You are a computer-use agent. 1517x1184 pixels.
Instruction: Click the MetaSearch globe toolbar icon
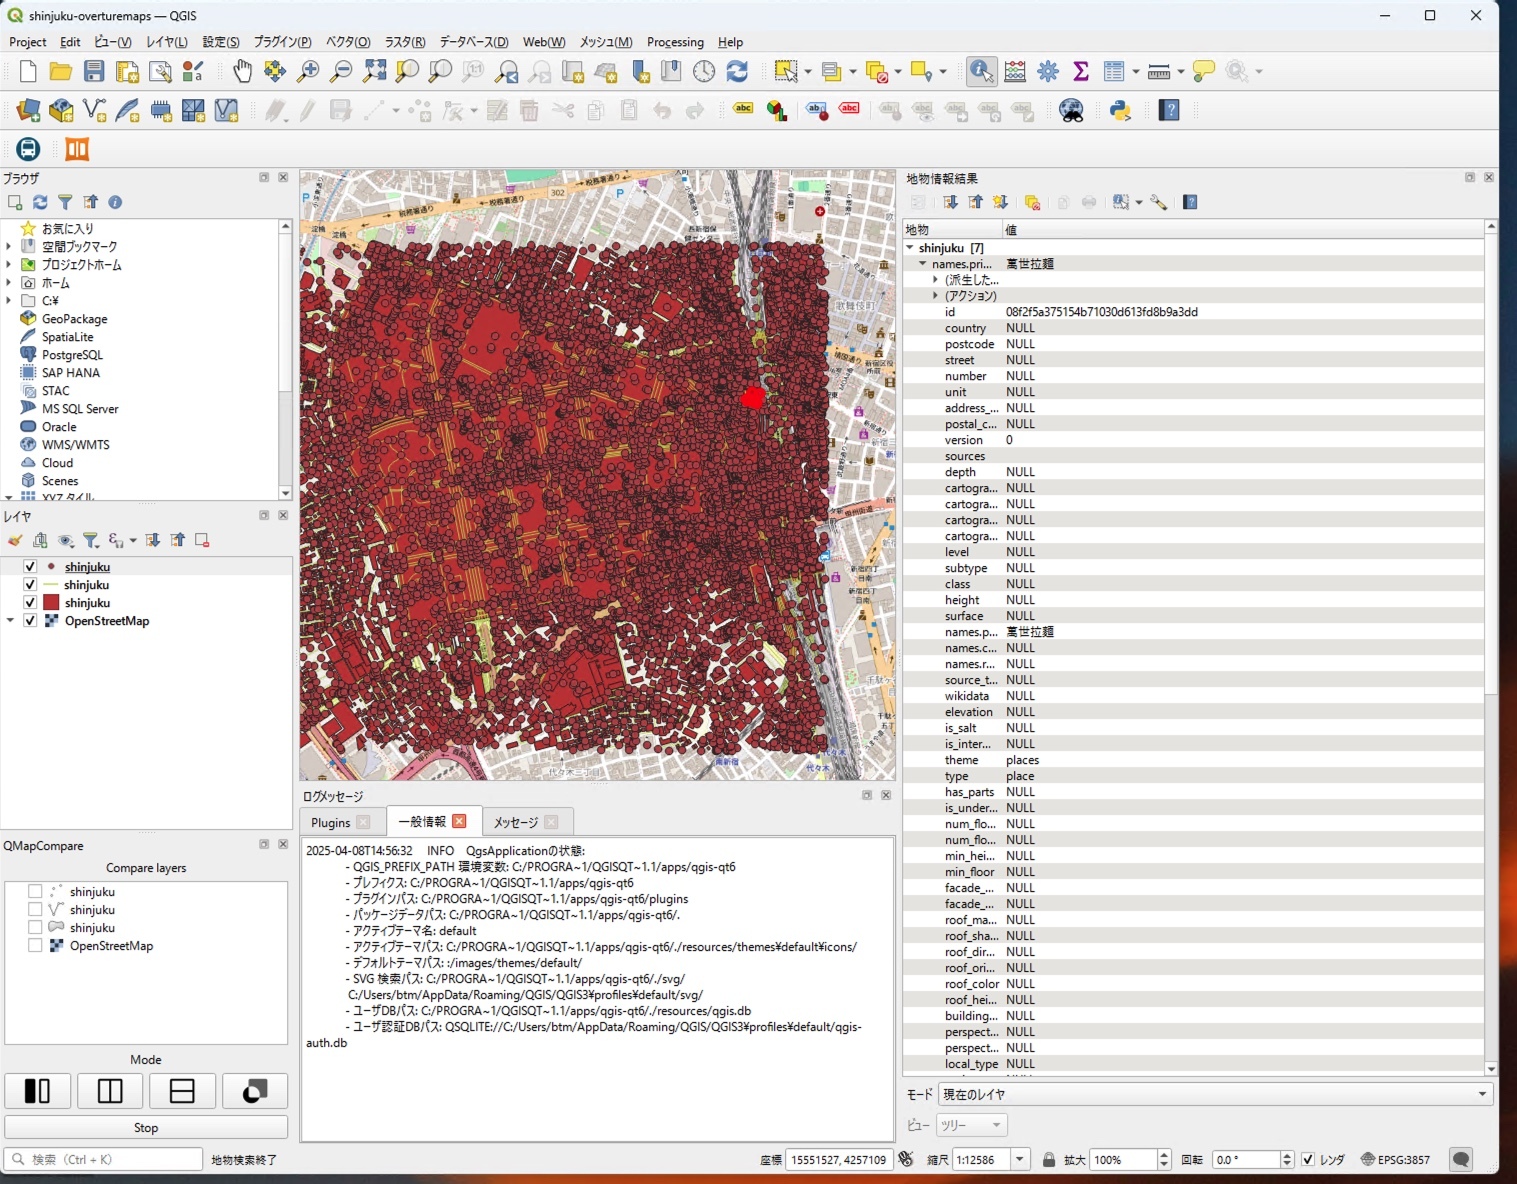coord(1071,110)
